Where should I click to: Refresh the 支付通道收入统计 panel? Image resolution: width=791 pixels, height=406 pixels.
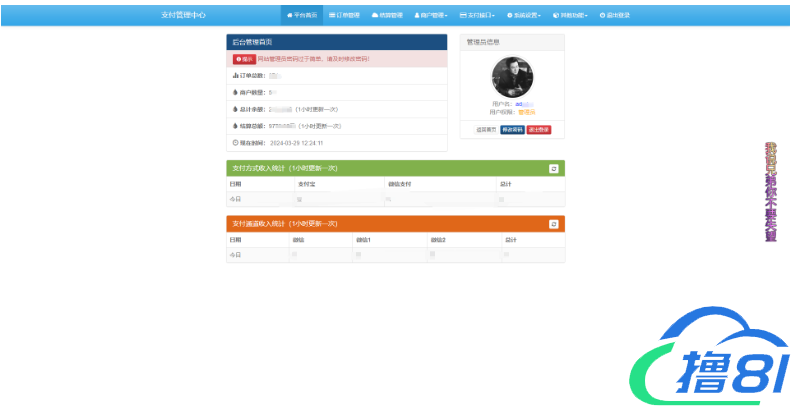(553, 224)
